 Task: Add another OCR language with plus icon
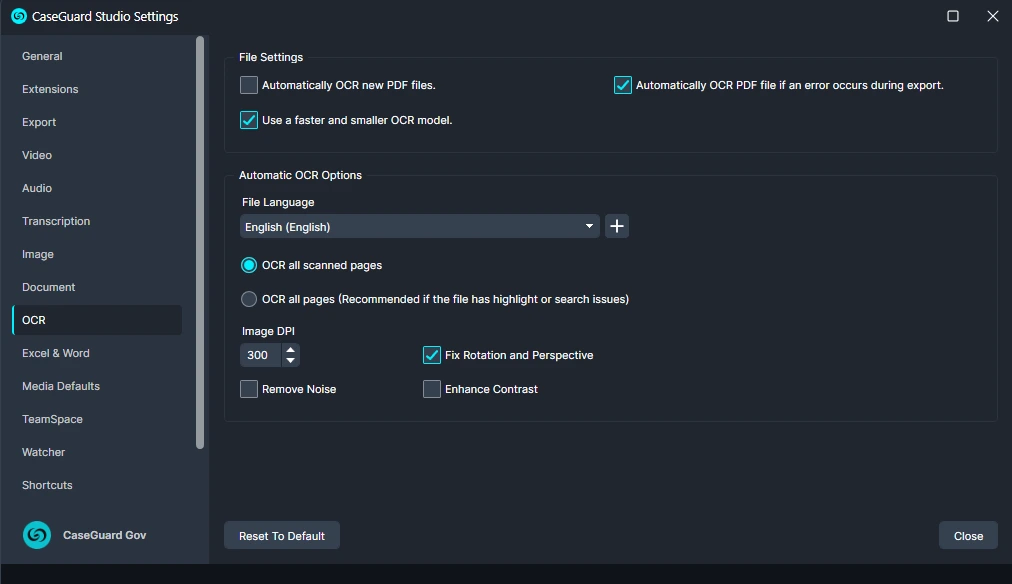[617, 227]
